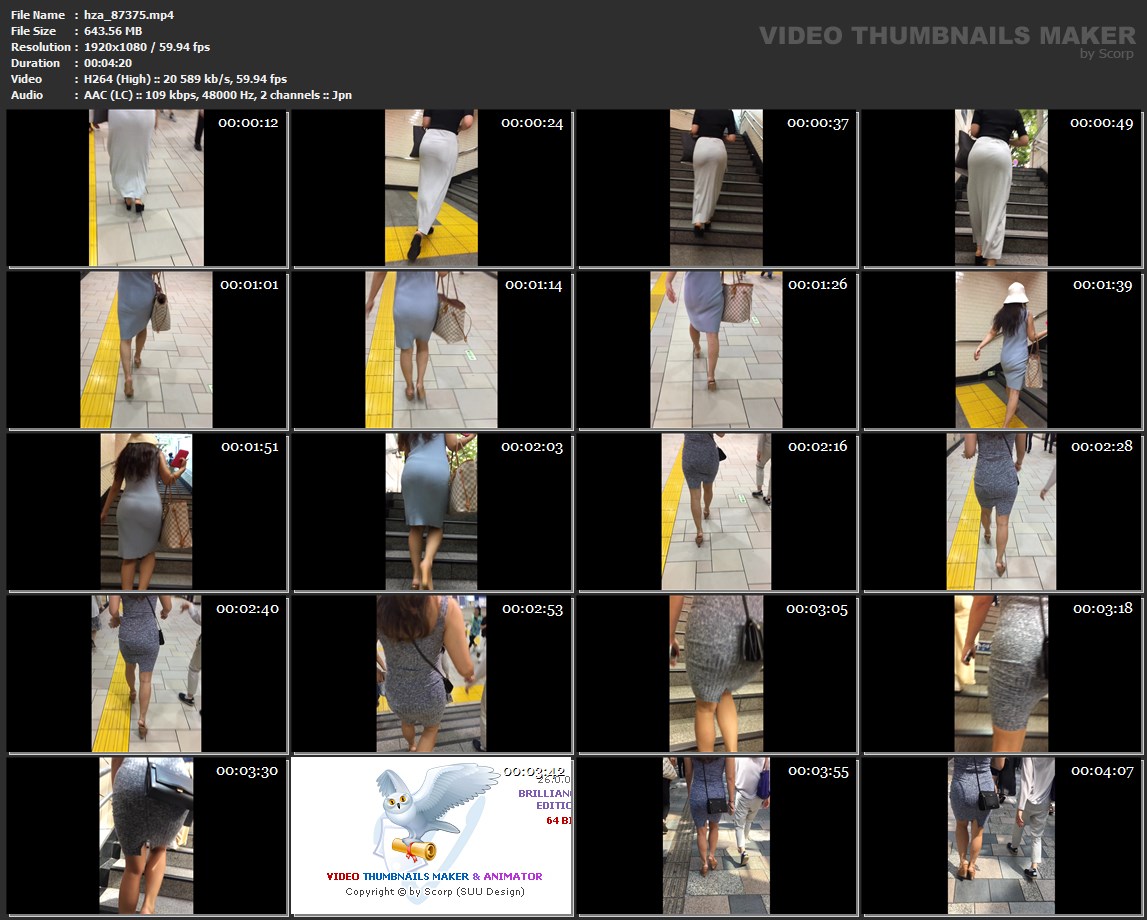1147x920 pixels.
Task: Open the thumbnail labeled 00:02:16
Action: pyautogui.click(x=717, y=512)
